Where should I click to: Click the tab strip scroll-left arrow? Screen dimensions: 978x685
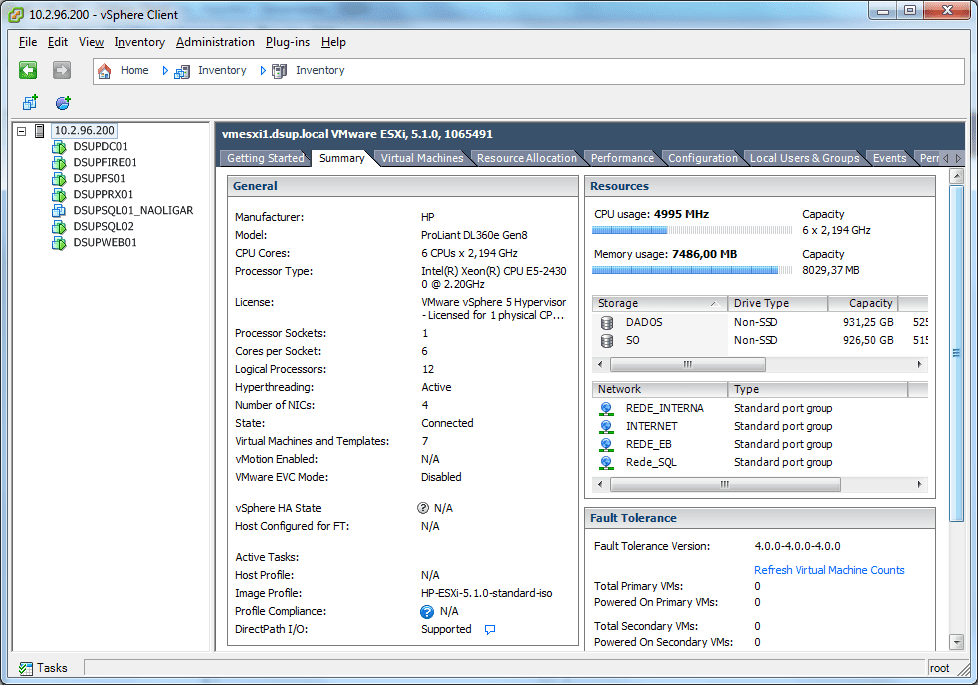point(946,158)
